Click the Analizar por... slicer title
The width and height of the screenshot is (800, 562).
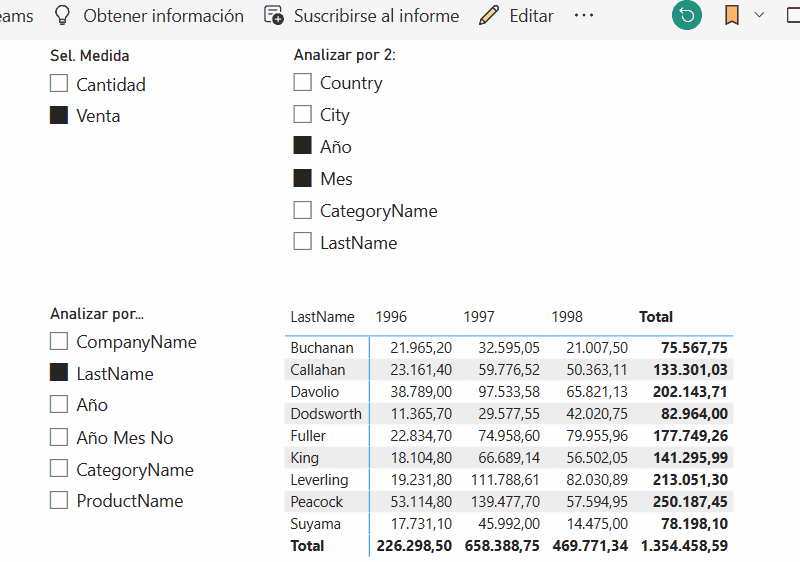click(97, 314)
